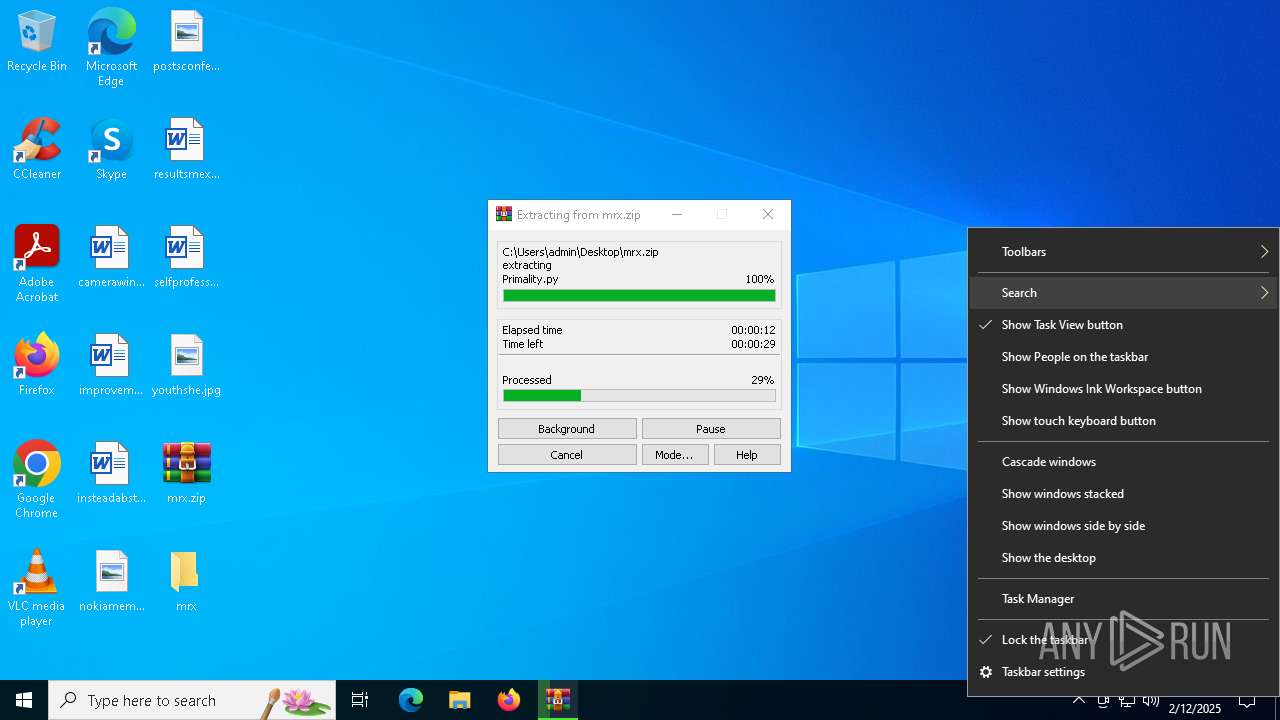This screenshot has width=1280, height=720.
Task: Toggle Show People on the taskbar
Action: pyautogui.click(x=1123, y=357)
